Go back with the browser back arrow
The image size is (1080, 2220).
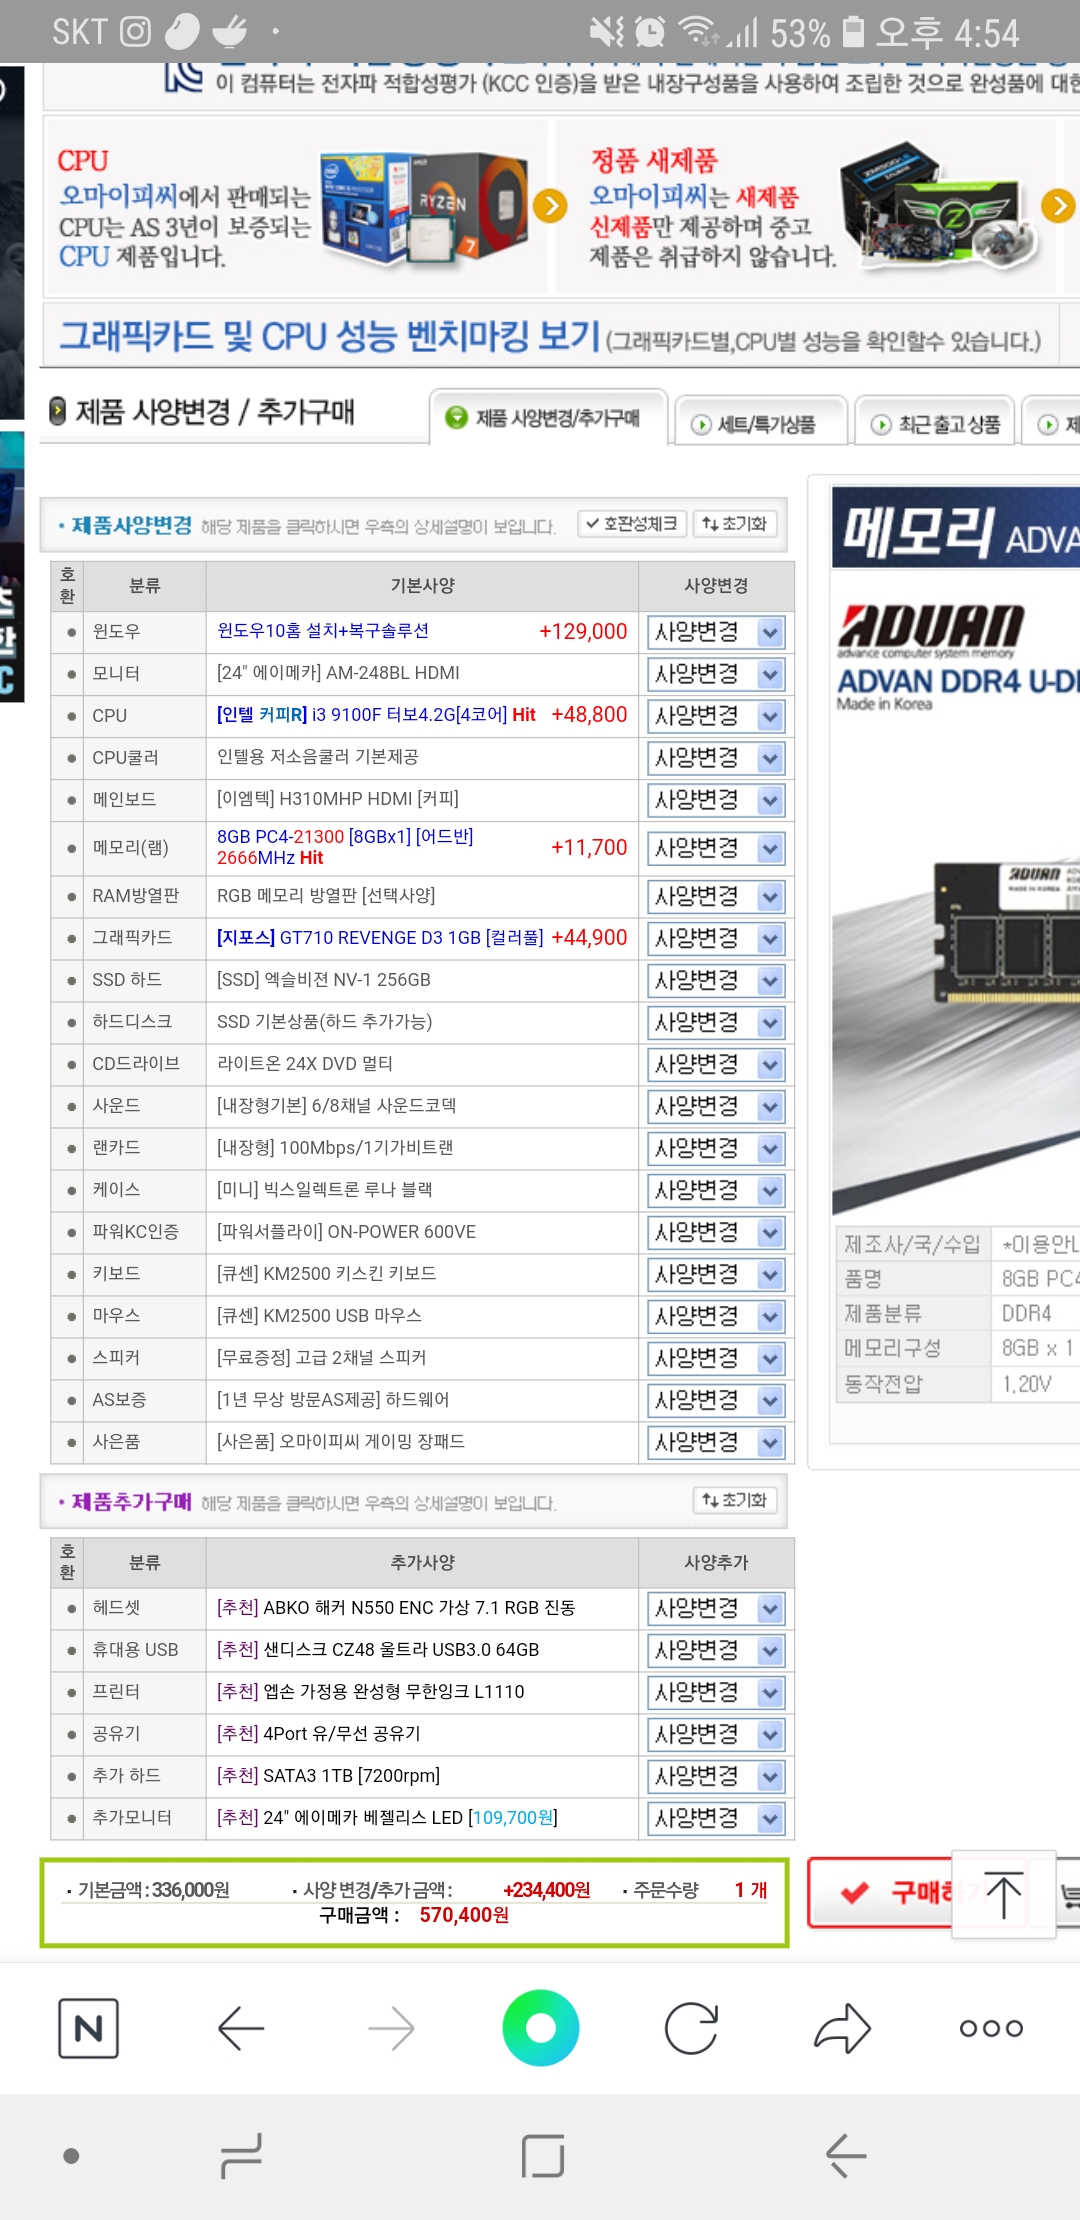240,2028
